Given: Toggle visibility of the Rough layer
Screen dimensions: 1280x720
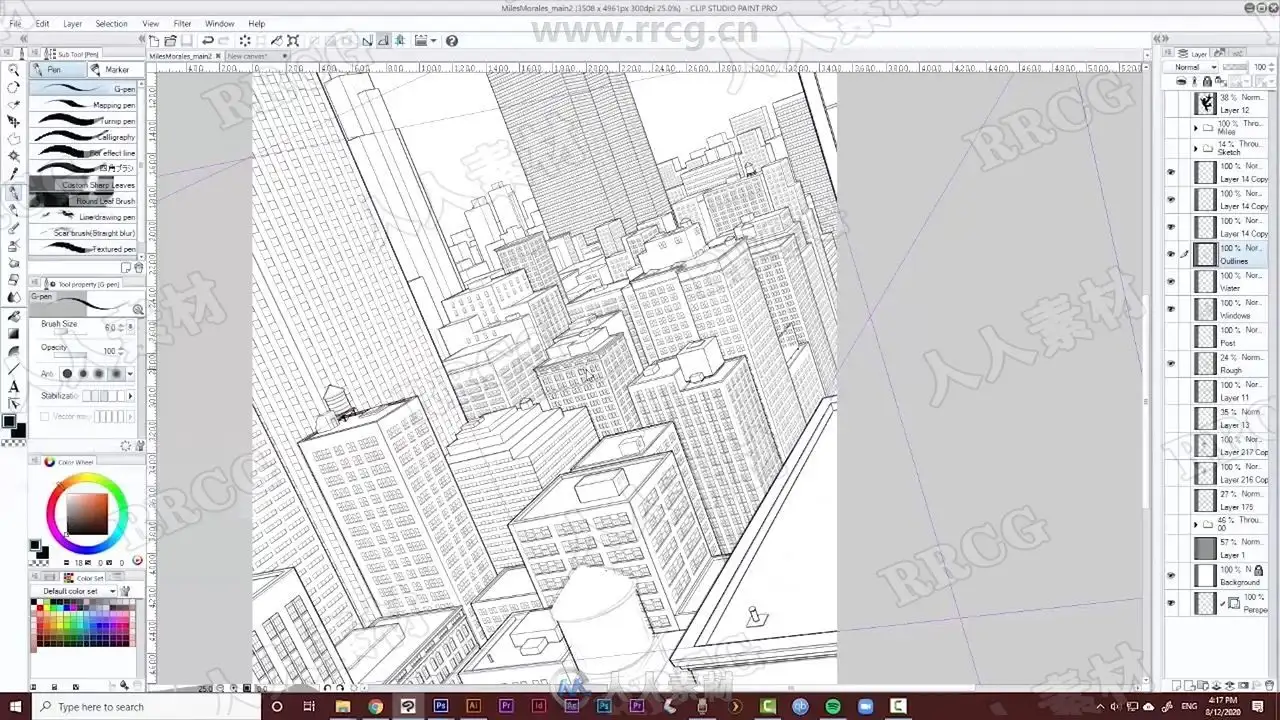Looking at the screenshot, I should click(1171, 364).
